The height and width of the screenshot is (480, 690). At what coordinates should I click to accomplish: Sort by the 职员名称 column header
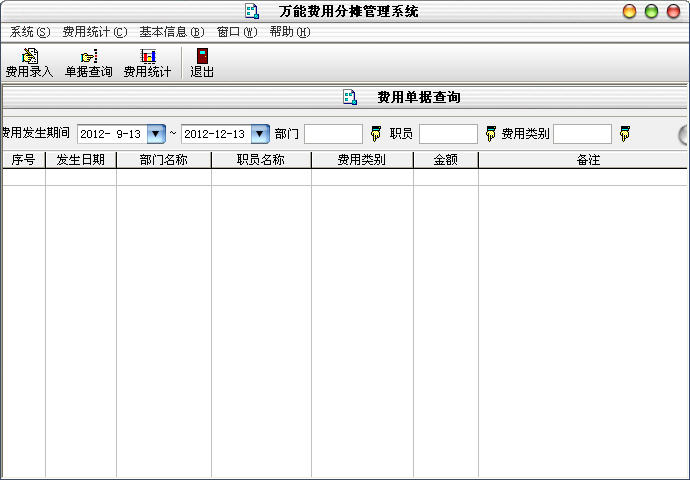pyautogui.click(x=261, y=160)
